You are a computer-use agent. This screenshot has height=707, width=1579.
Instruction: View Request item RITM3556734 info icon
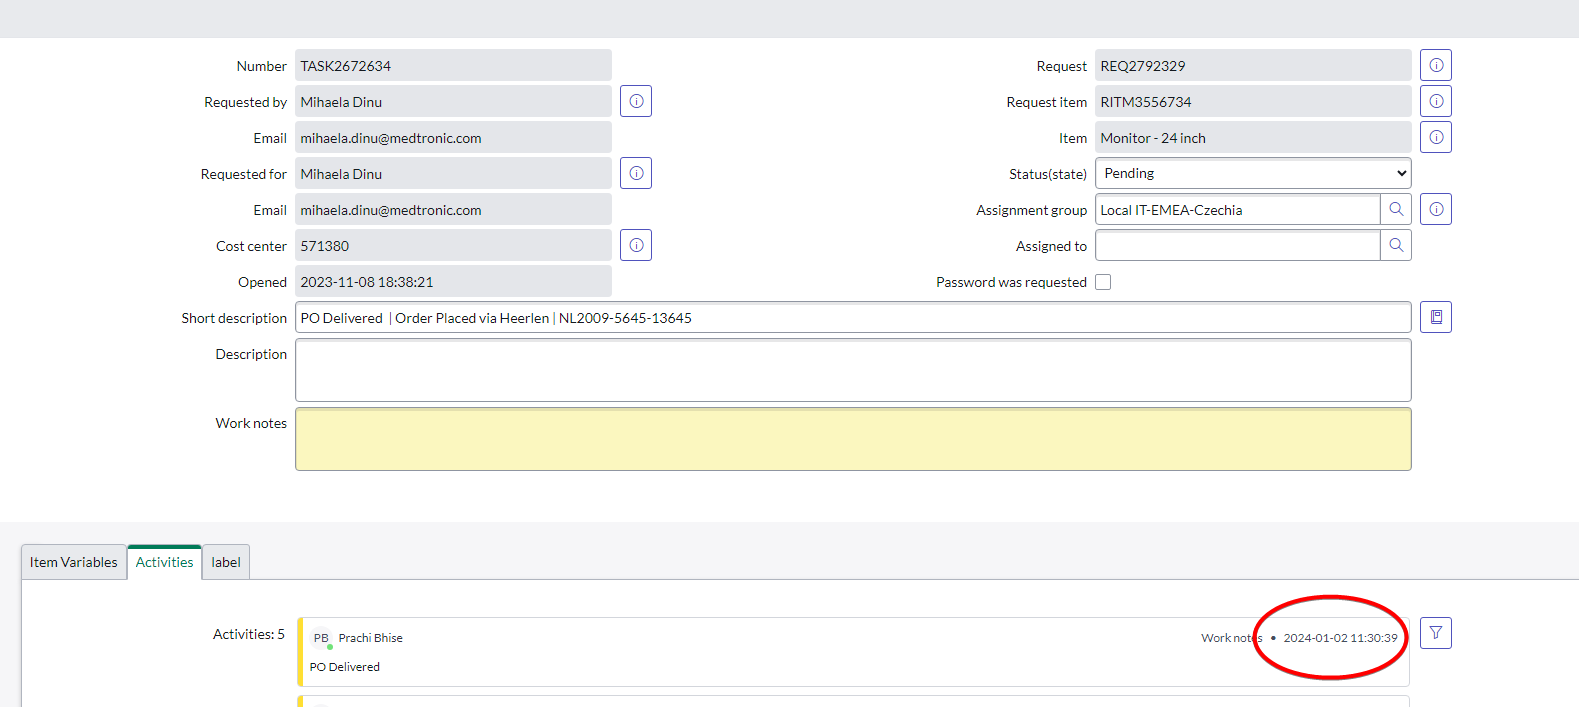pos(1436,101)
